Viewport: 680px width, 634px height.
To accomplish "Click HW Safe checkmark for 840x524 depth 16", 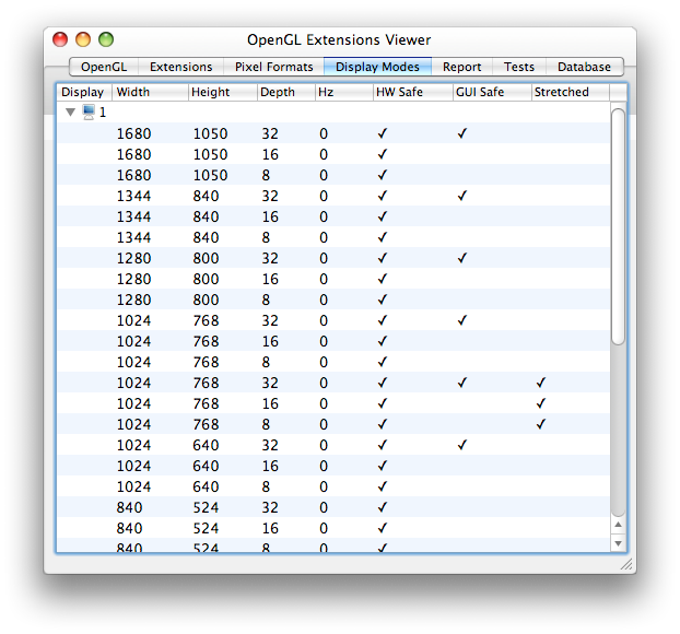I will click(382, 529).
